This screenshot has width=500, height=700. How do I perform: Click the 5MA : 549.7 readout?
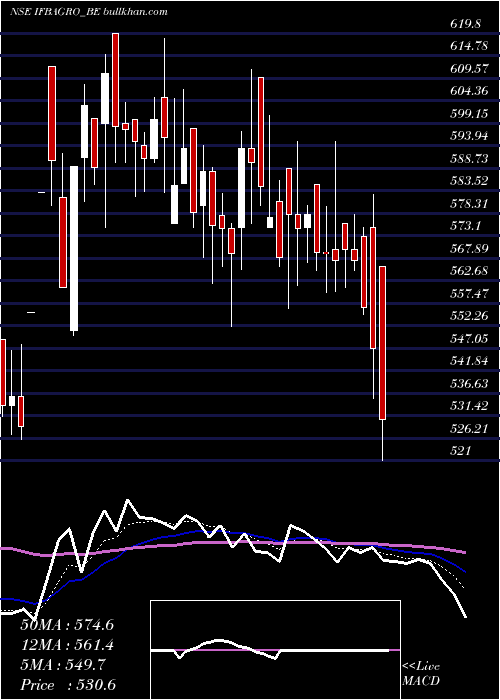[x=63, y=665]
